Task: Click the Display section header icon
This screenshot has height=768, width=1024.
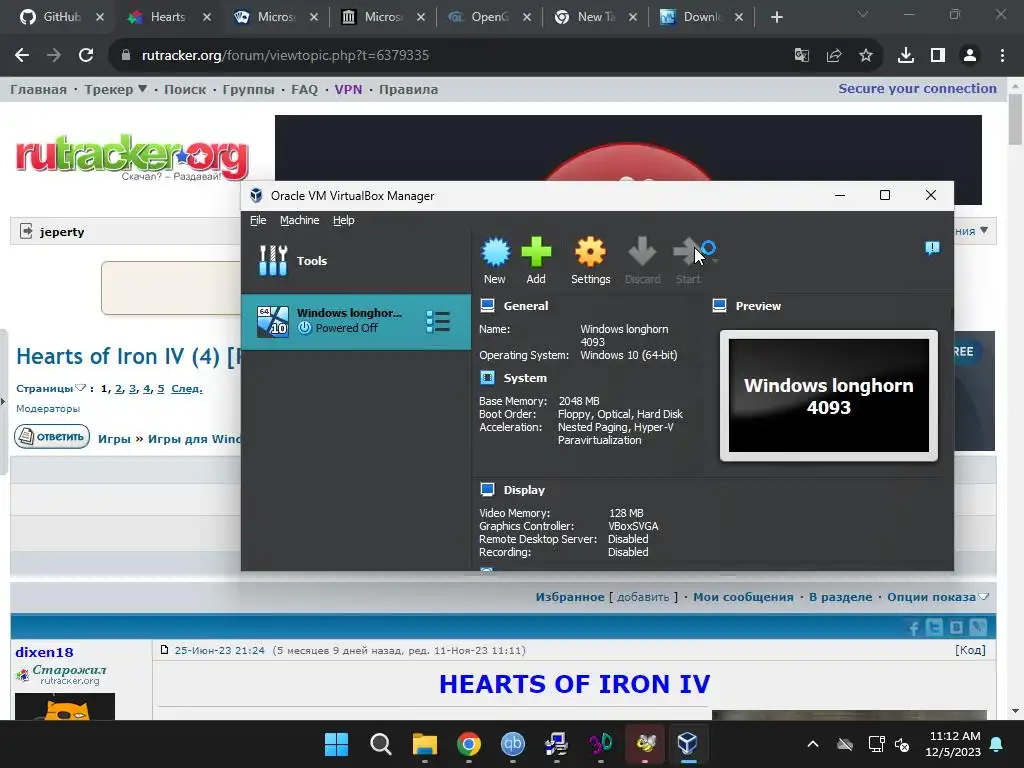Action: pyautogui.click(x=487, y=489)
